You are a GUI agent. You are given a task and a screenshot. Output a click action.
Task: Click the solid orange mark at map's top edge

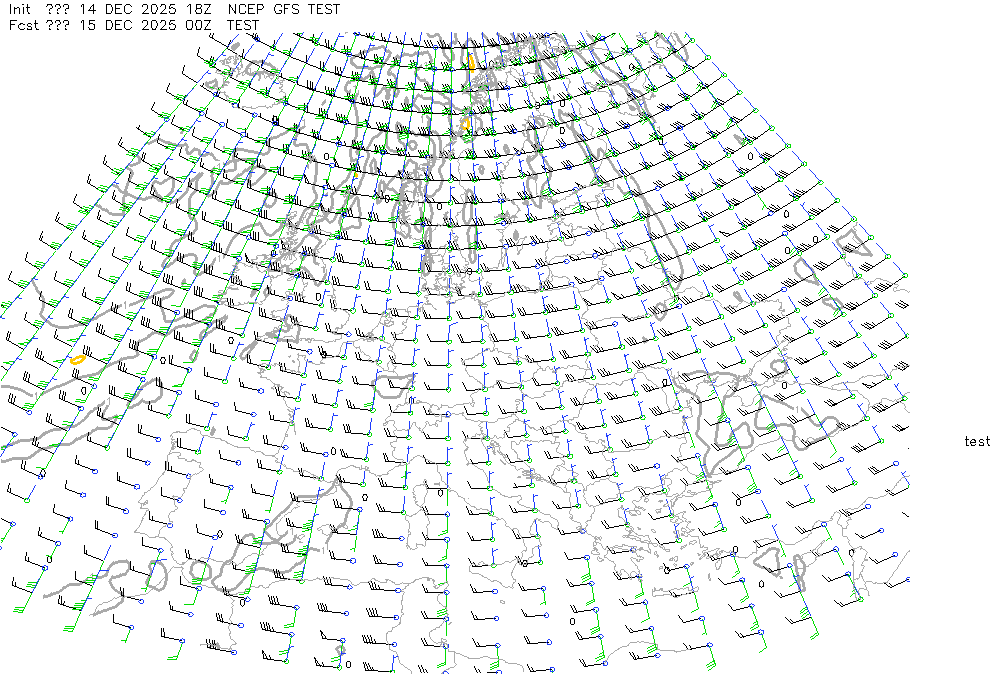(x=471, y=63)
